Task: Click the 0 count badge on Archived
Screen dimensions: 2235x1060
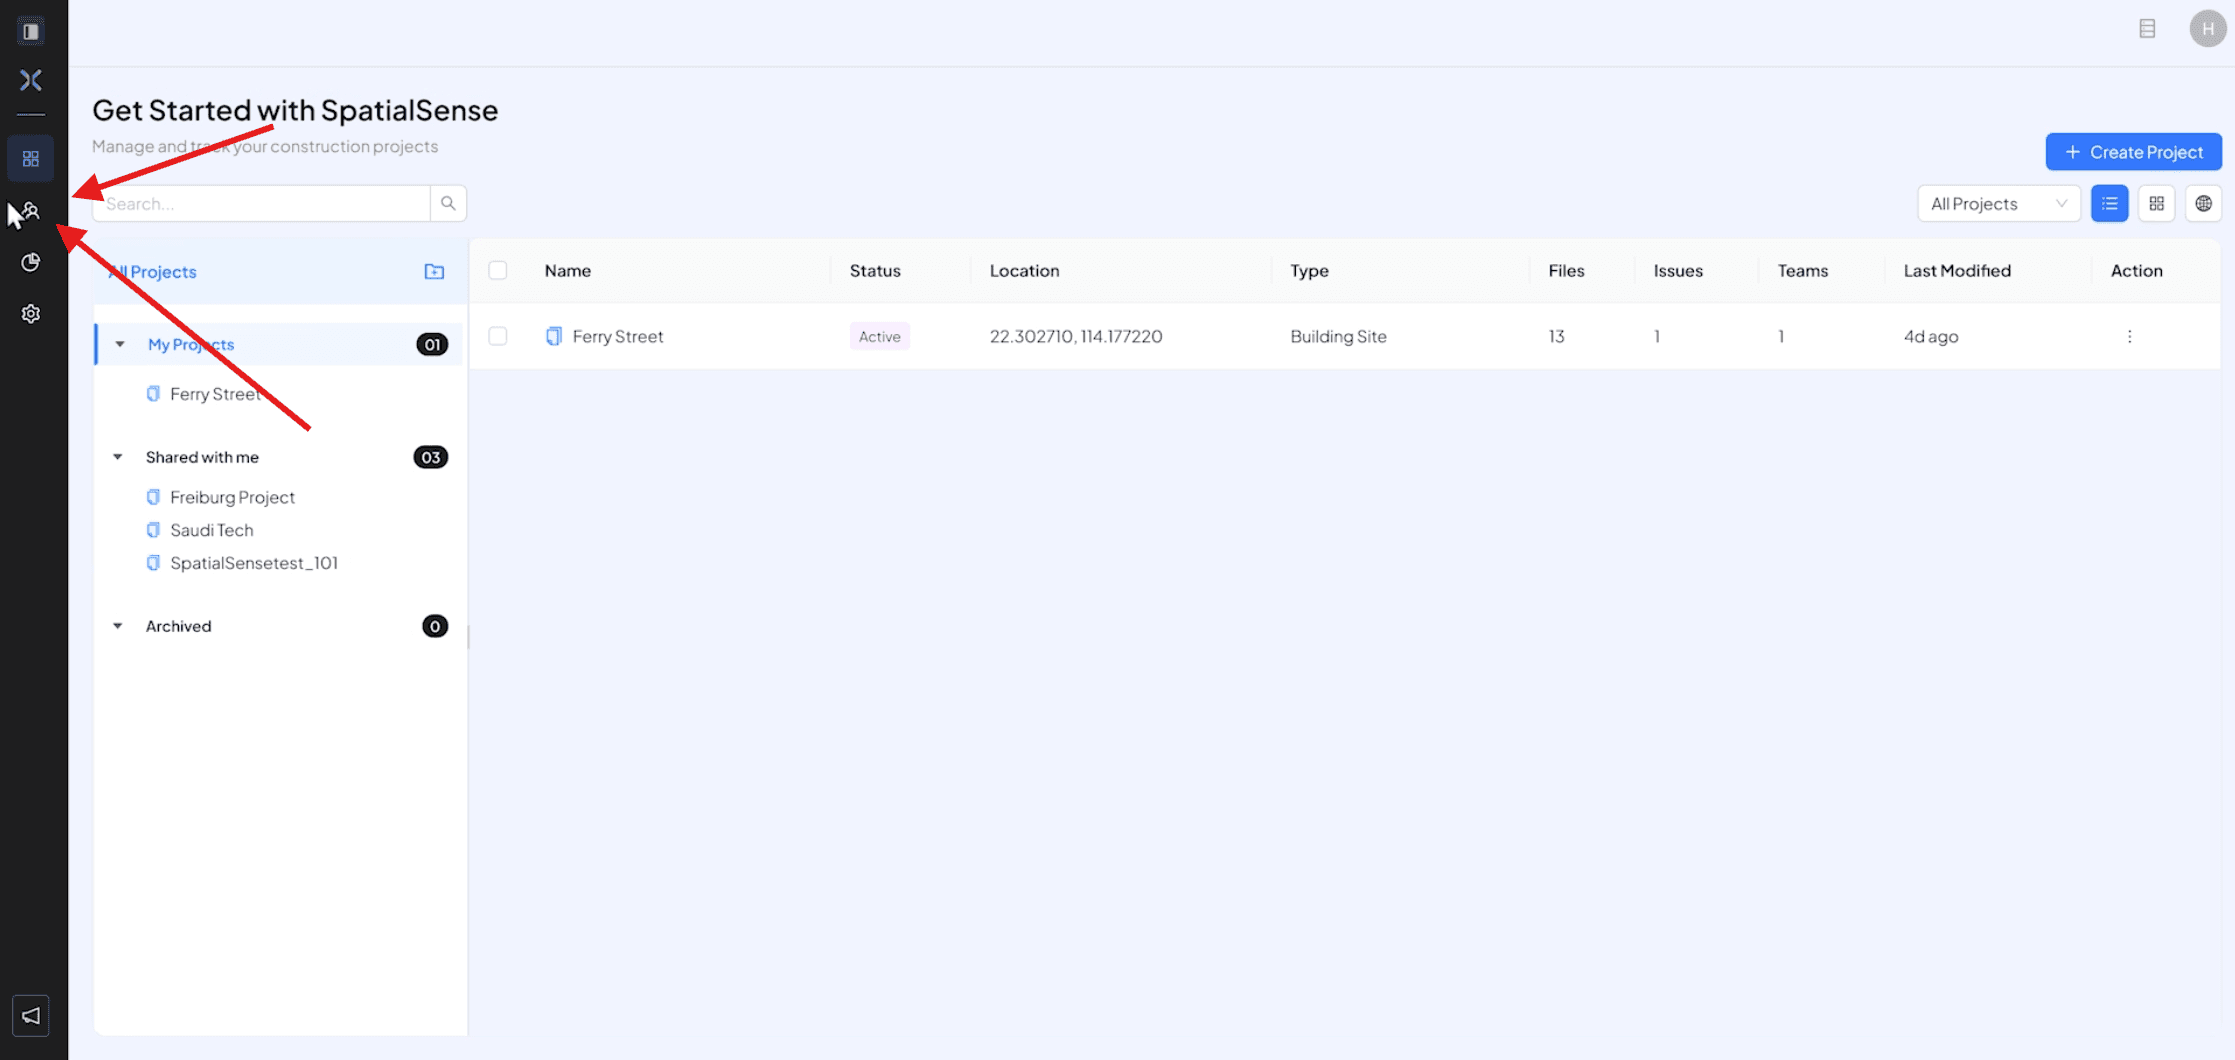Action: click(434, 626)
